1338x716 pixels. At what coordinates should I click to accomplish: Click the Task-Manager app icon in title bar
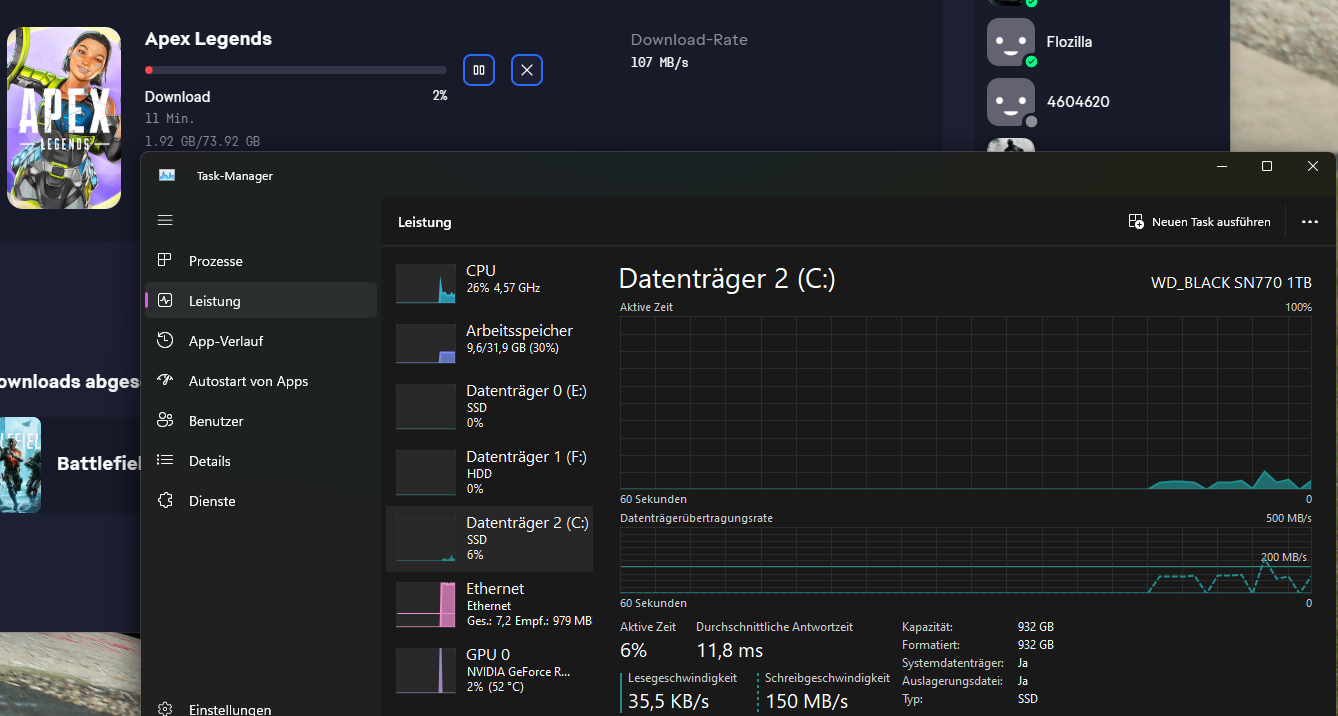pos(167,175)
